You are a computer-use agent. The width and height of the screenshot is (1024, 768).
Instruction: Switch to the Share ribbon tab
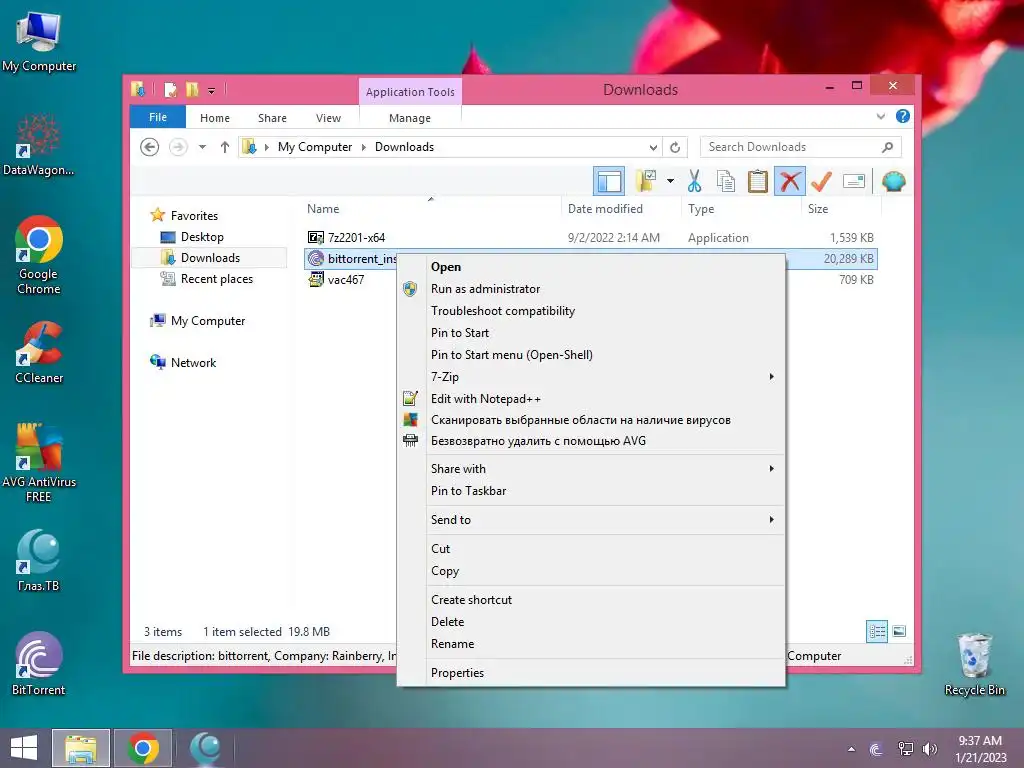[x=272, y=118]
